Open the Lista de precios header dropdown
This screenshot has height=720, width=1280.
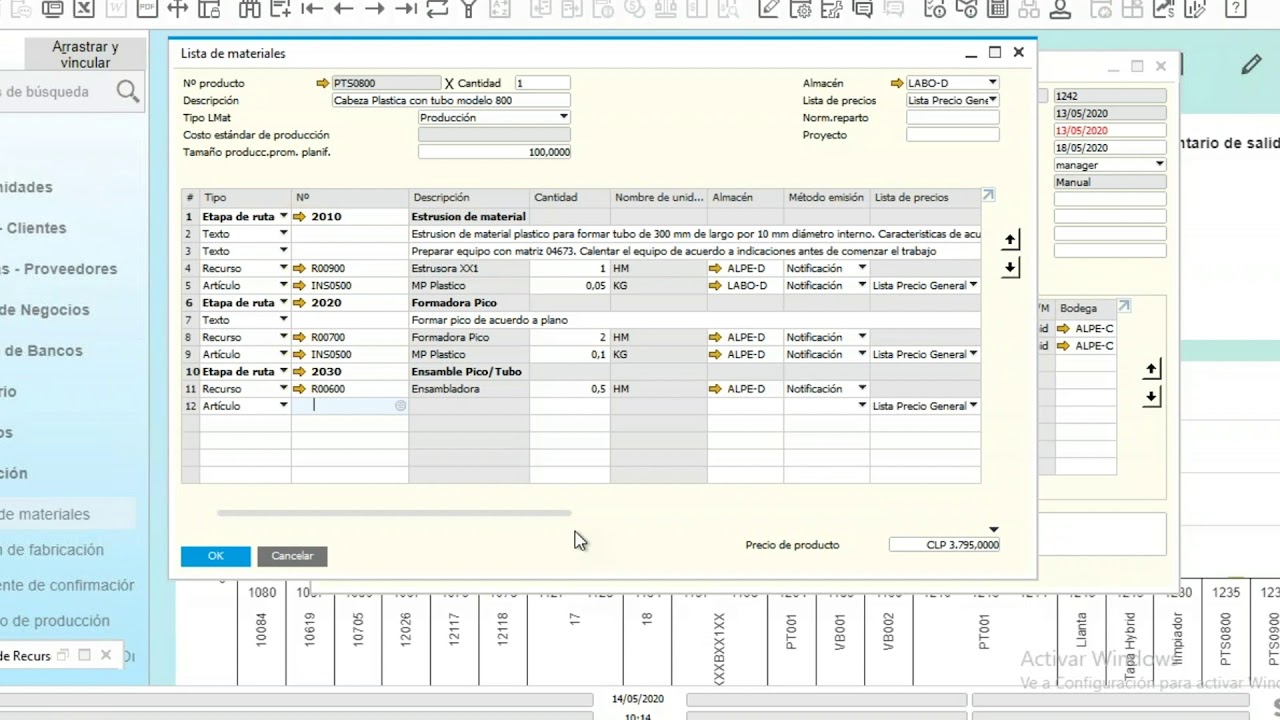[x=992, y=100]
